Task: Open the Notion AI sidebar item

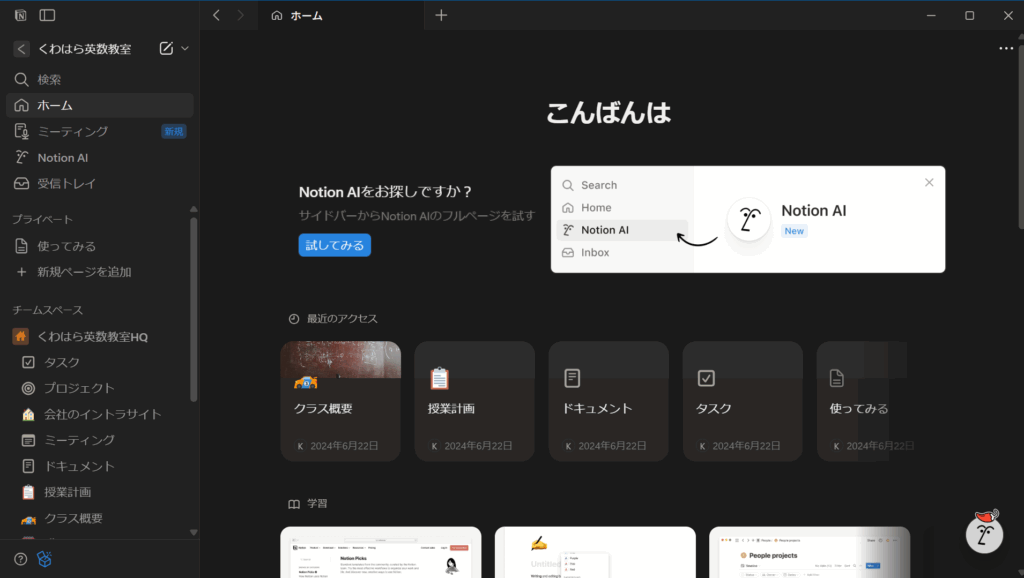Action: (x=62, y=157)
